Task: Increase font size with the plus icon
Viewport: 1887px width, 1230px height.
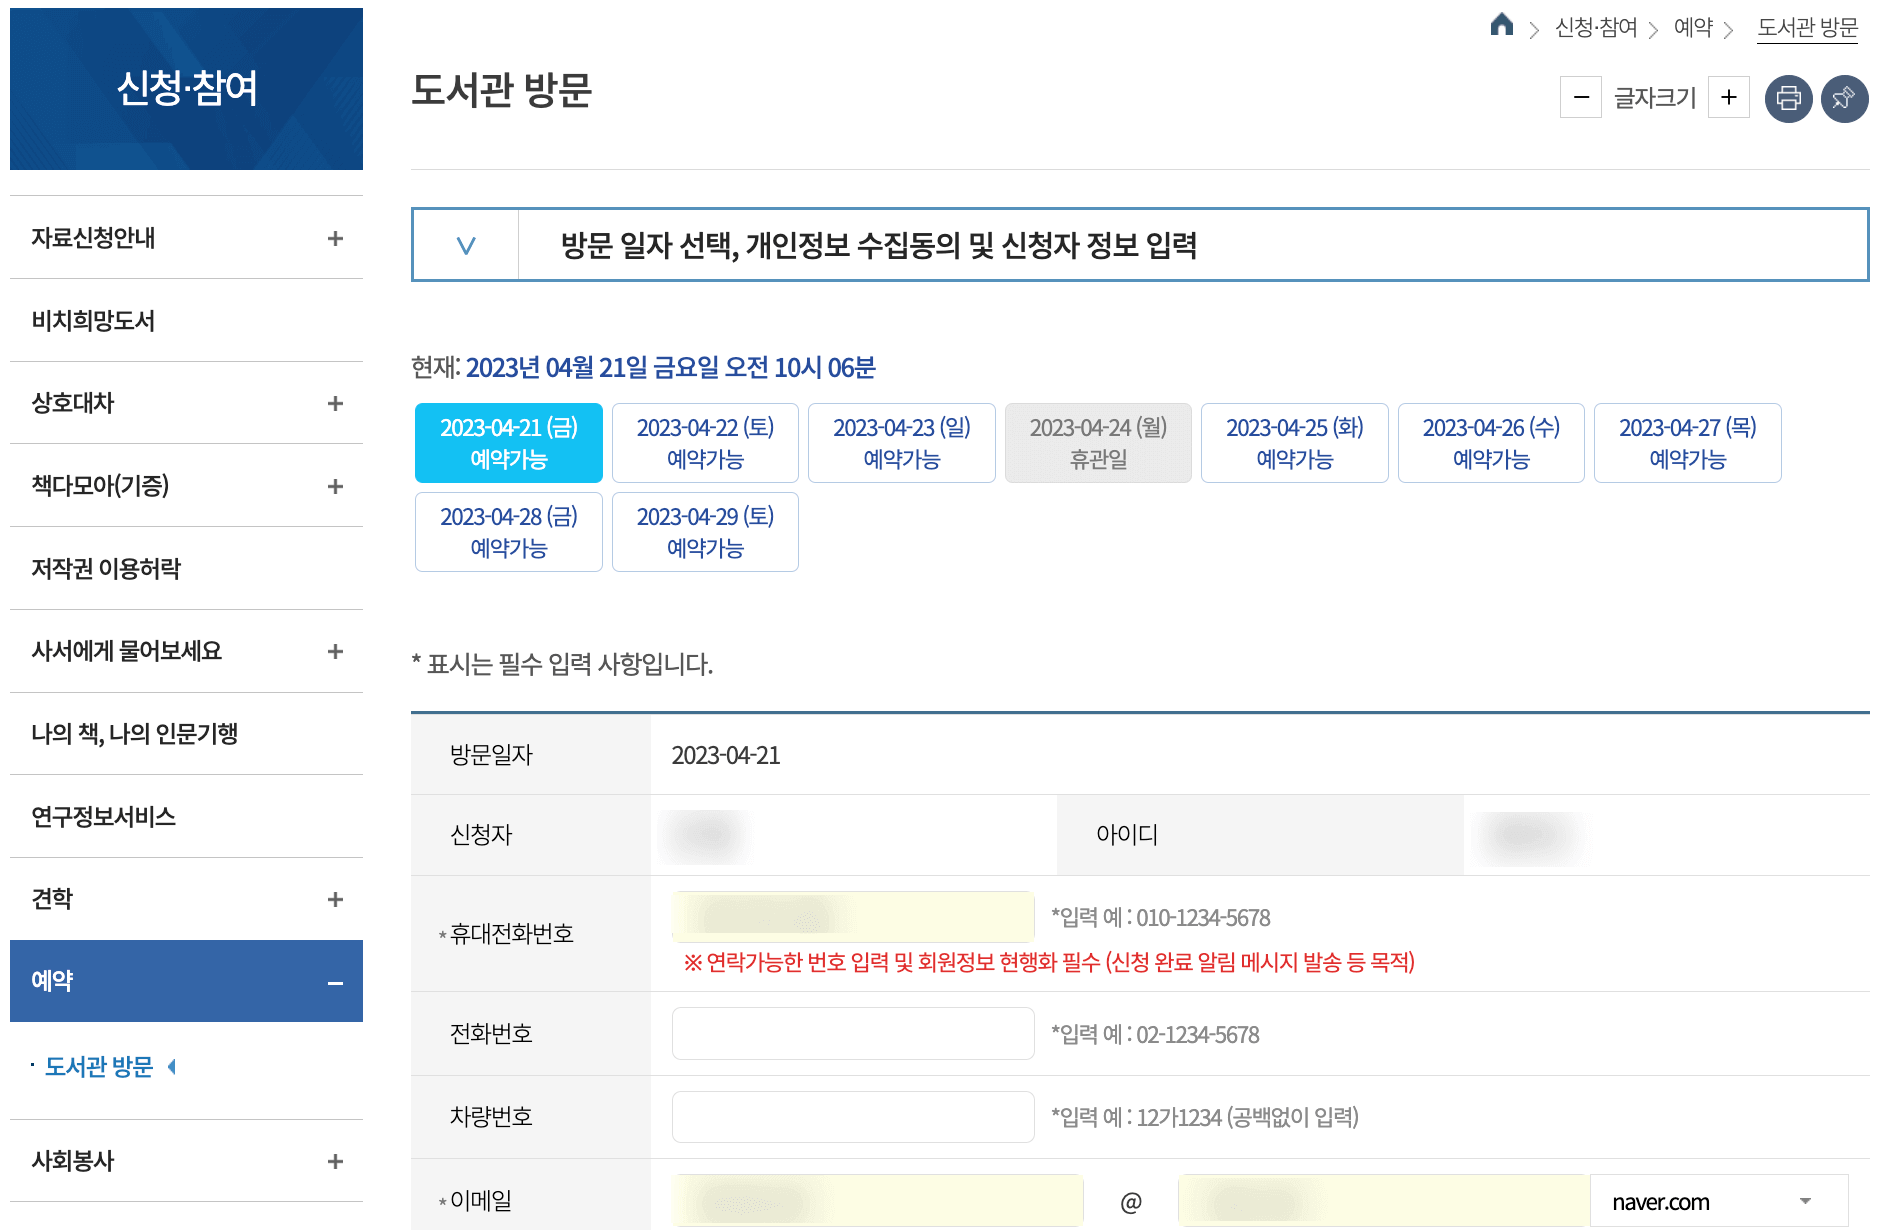Action: point(1729,97)
